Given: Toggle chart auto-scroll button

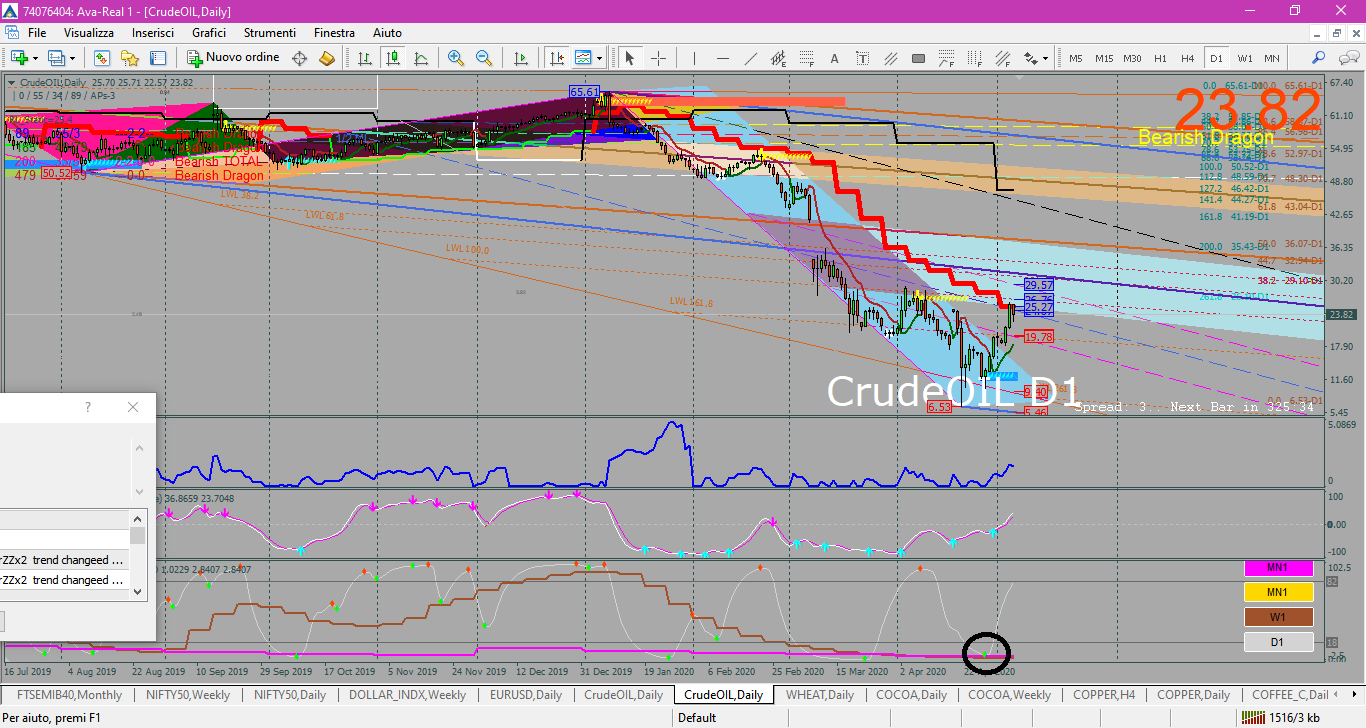Looking at the screenshot, I should click(521, 58).
